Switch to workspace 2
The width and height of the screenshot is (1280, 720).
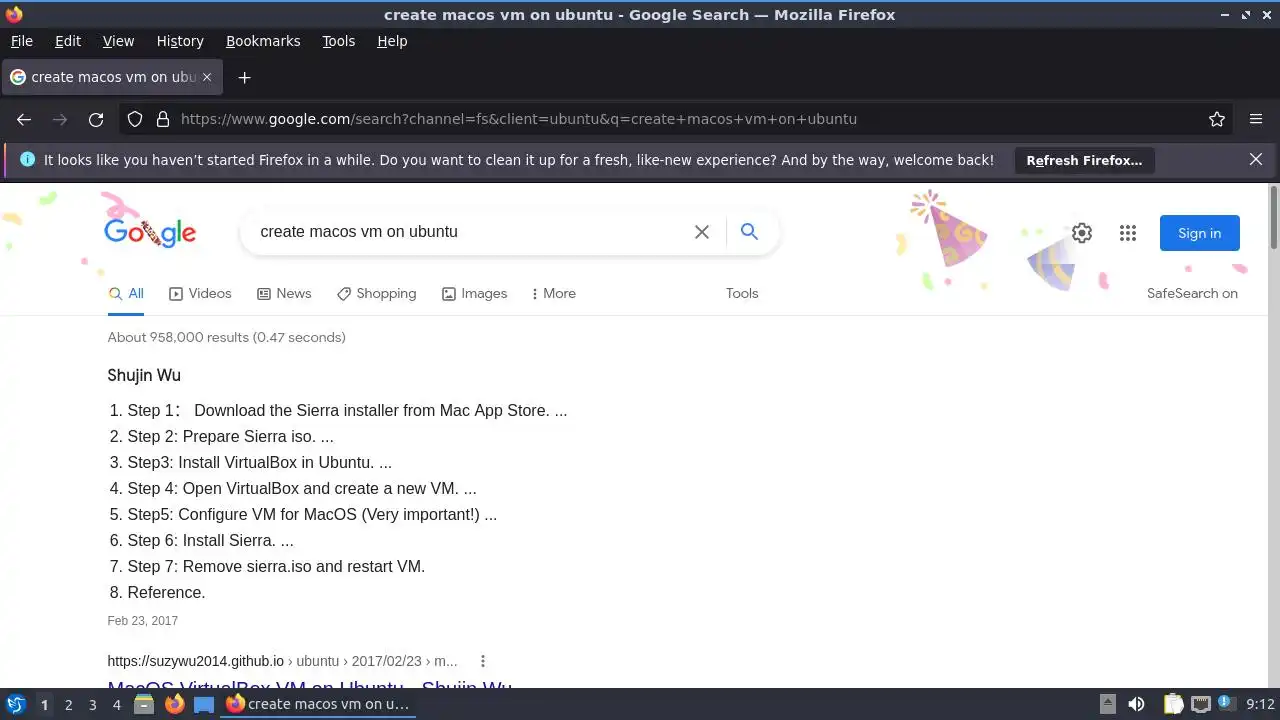pos(68,704)
